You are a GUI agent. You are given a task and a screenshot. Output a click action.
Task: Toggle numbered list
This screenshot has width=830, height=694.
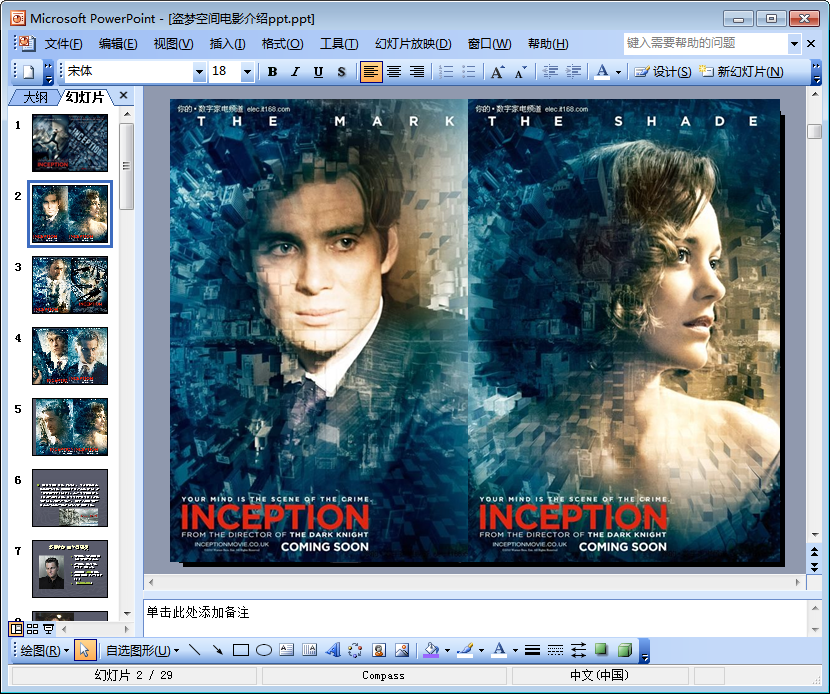tap(446, 71)
